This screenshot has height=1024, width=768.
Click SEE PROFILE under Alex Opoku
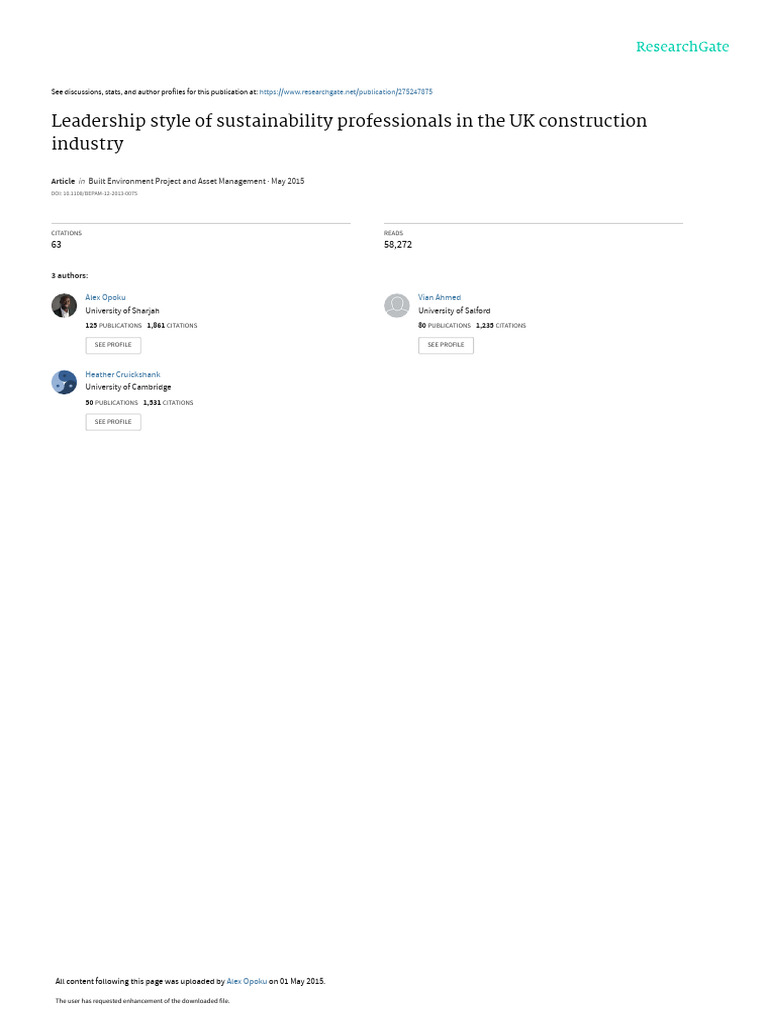coord(113,345)
